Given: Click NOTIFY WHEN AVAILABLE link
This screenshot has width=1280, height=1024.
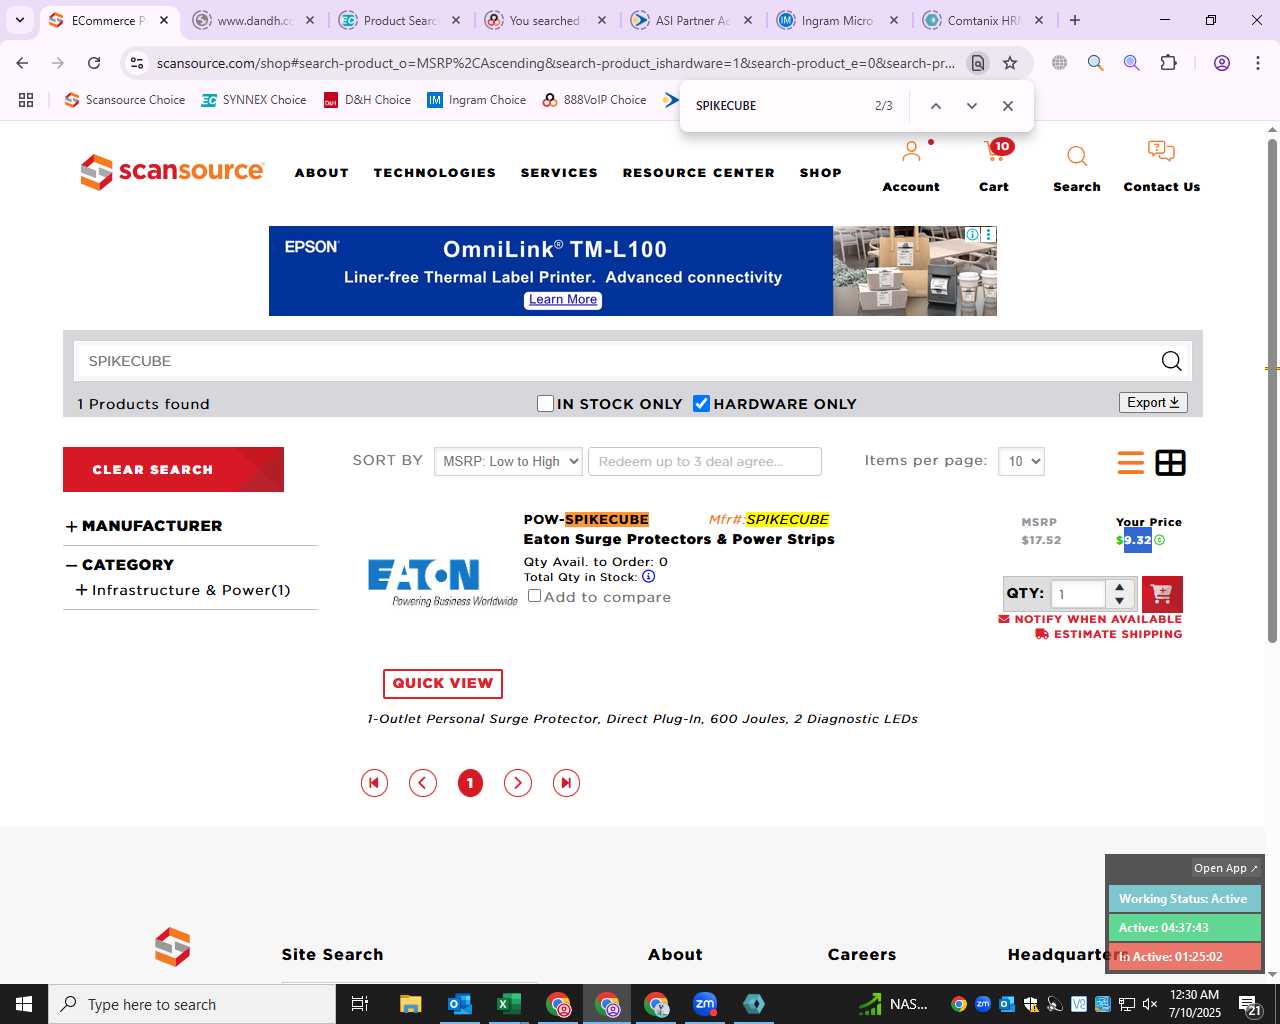Looking at the screenshot, I should coord(1090,619).
